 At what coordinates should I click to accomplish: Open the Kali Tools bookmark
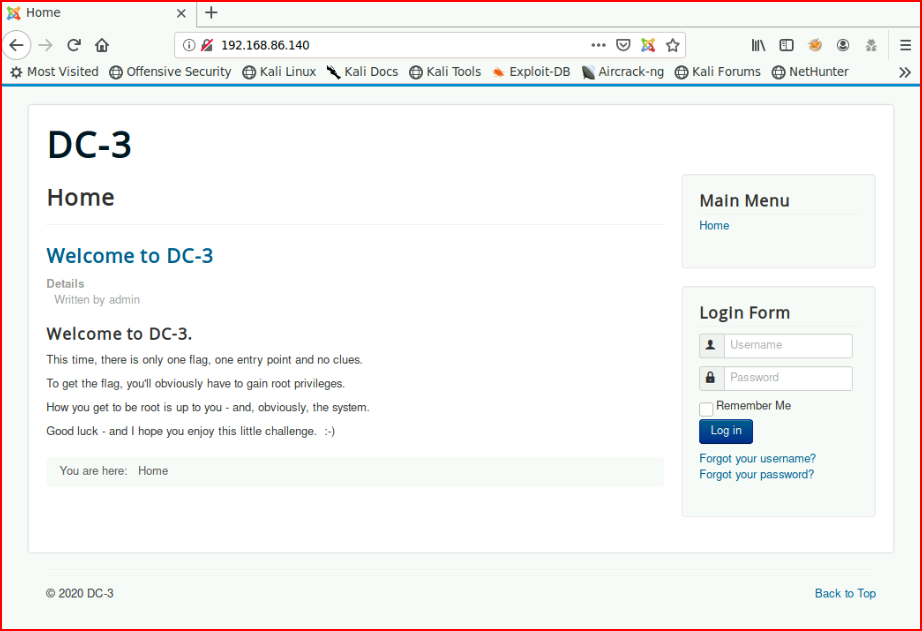pyautogui.click(x=445, y=72)
